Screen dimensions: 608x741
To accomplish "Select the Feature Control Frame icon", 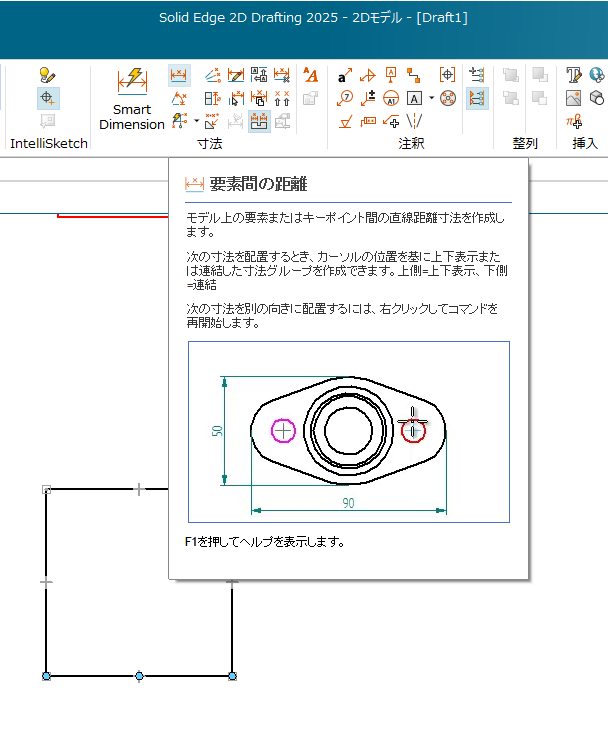I will pos(447,75).
